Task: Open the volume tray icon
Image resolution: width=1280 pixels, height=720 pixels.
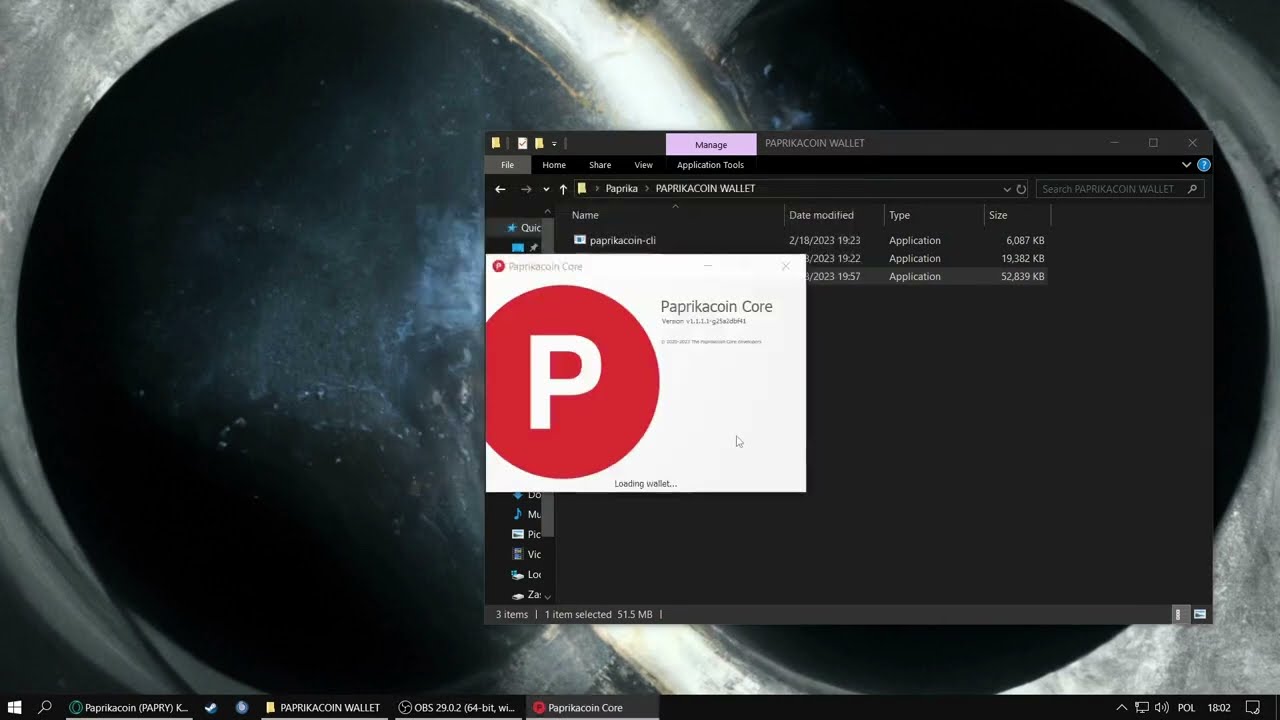Action: 1161,707
